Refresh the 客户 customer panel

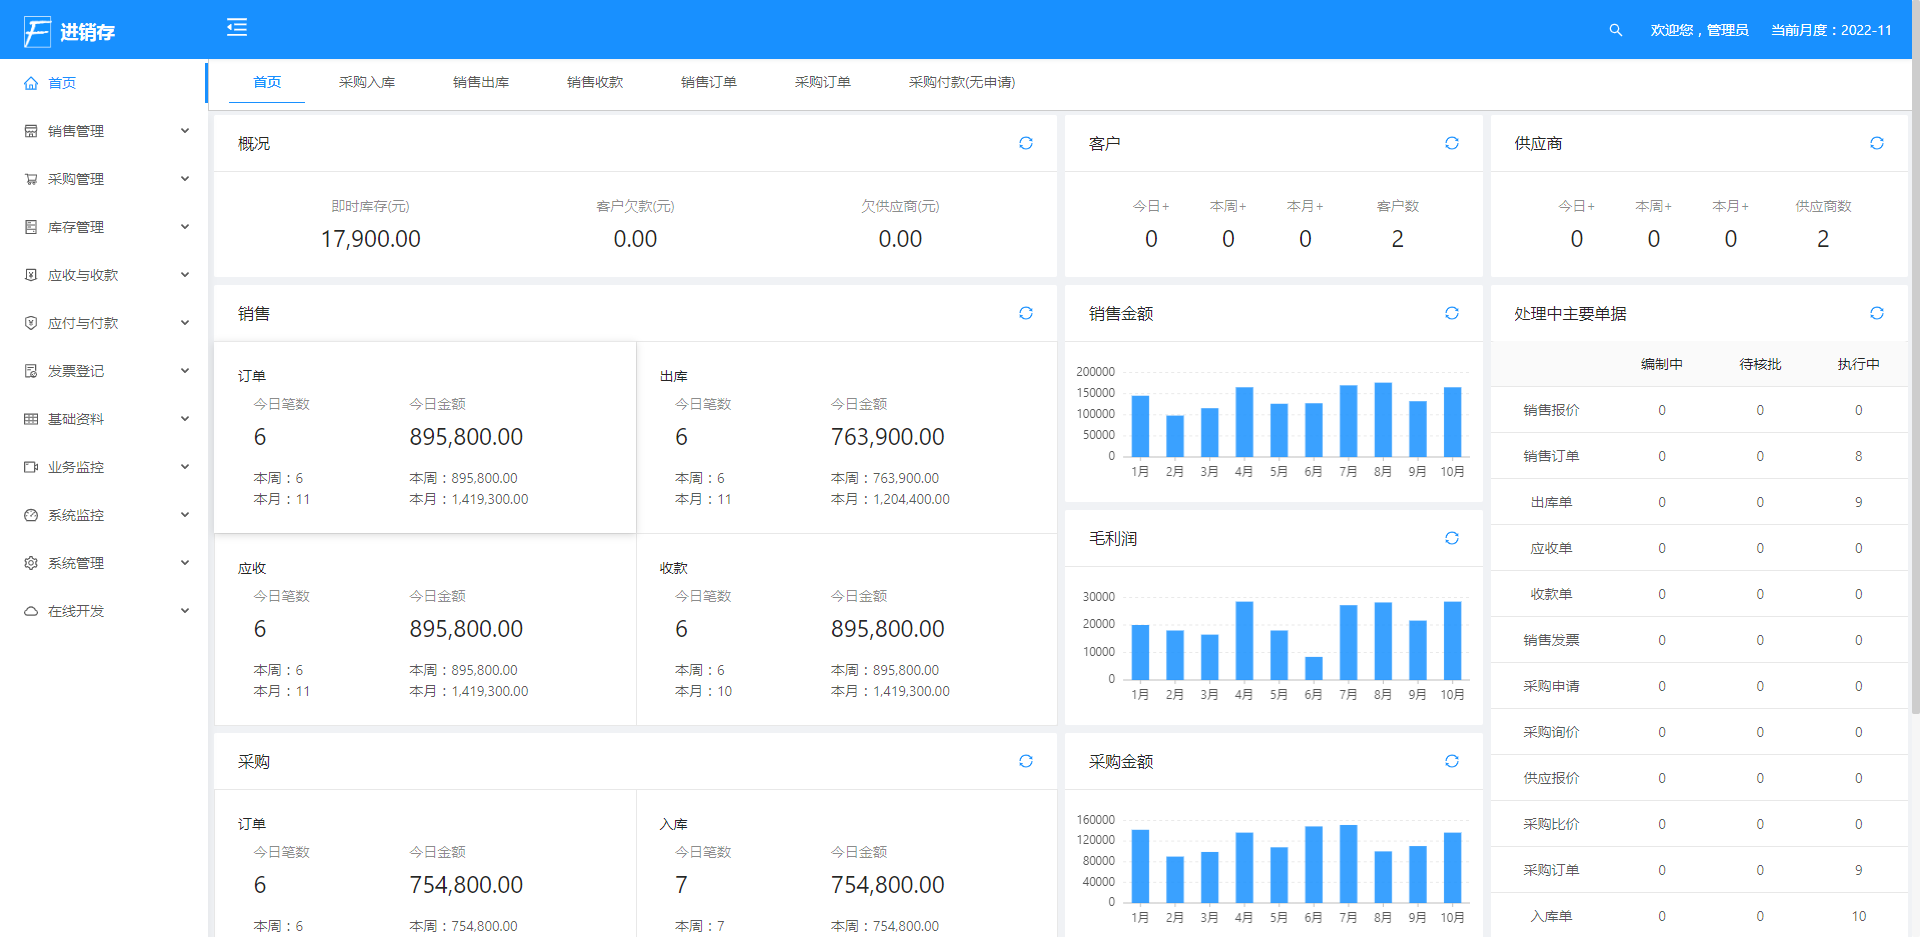1451,143
